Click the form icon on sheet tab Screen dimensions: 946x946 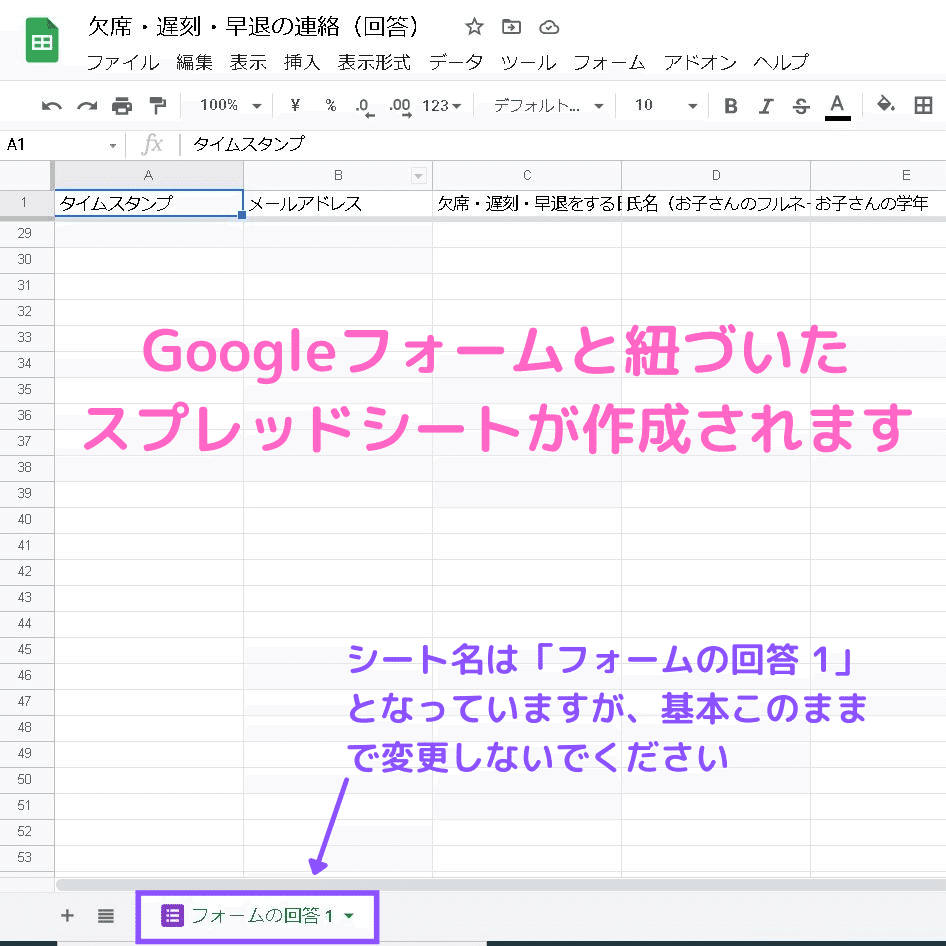(x=172, y=916)
